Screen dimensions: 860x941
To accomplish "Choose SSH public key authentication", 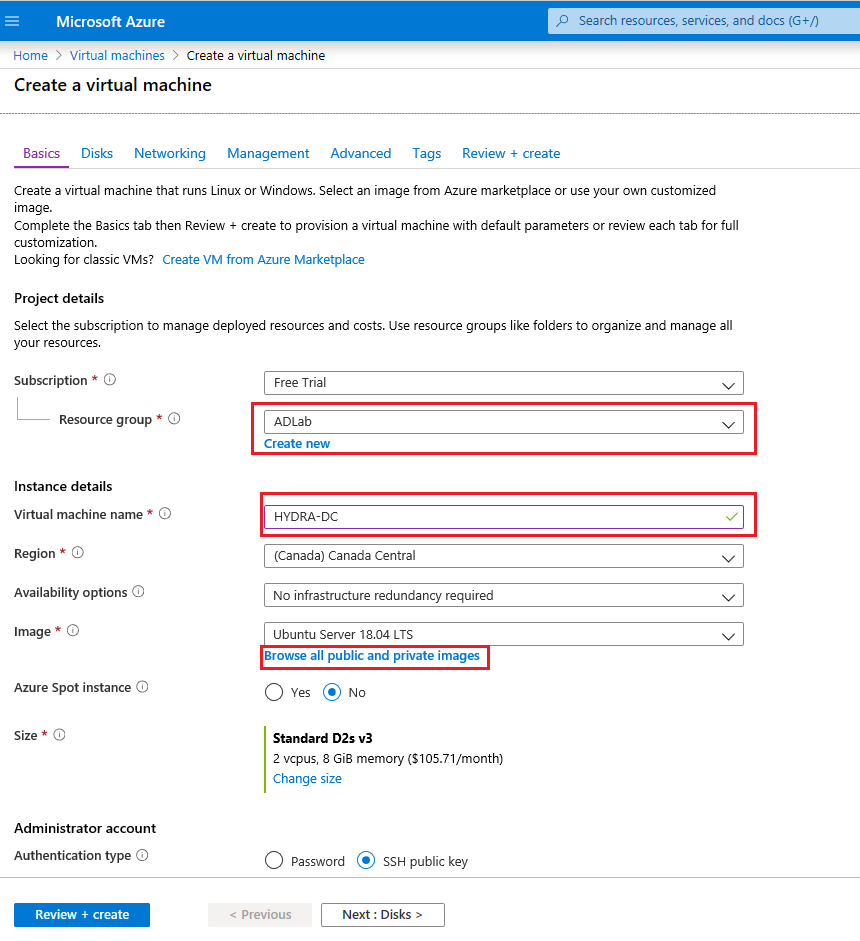I will coord(365,860).
